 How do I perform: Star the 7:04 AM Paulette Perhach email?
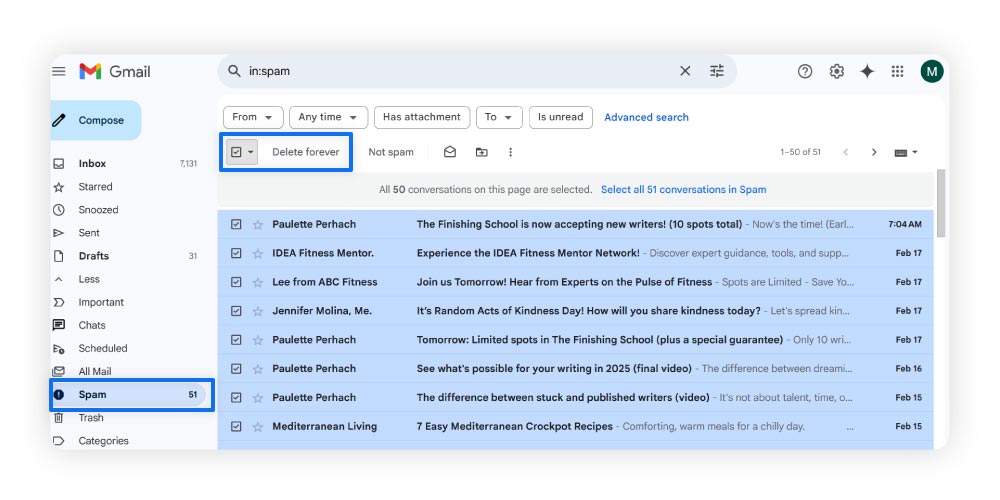click(x=258, y=224)
